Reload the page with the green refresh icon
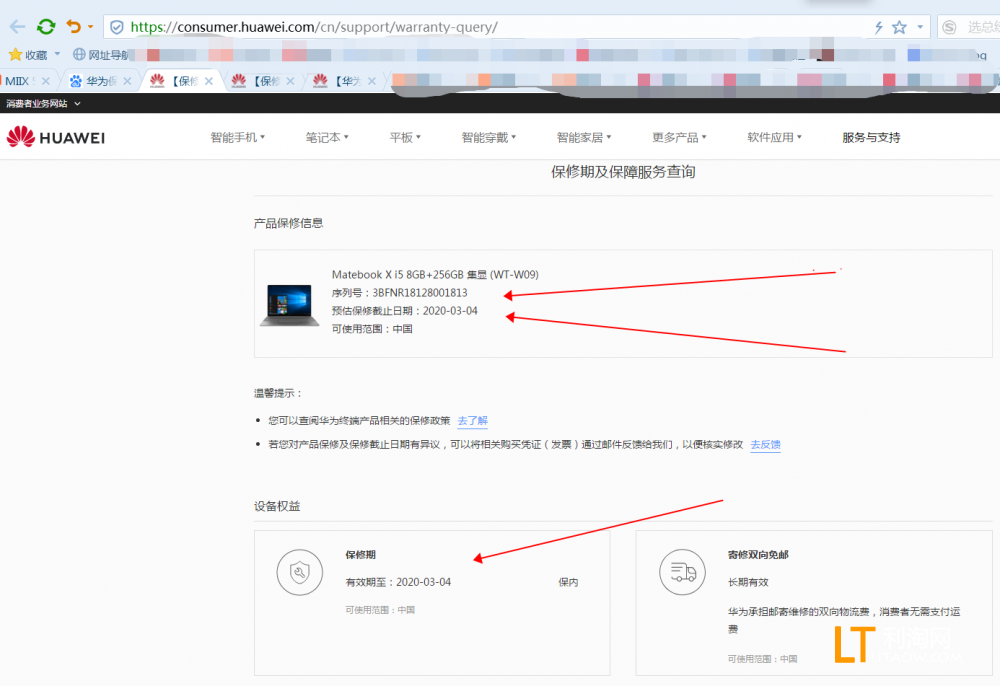This screenshot has height=686, width=1000. click(46, 27)
